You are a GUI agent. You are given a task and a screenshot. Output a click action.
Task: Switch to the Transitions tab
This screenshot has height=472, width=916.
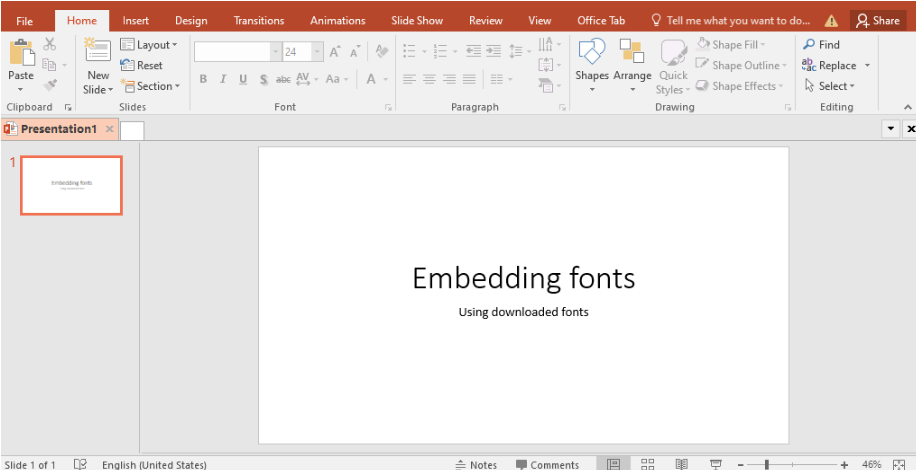pyautogui.click(x=259, y=20)
